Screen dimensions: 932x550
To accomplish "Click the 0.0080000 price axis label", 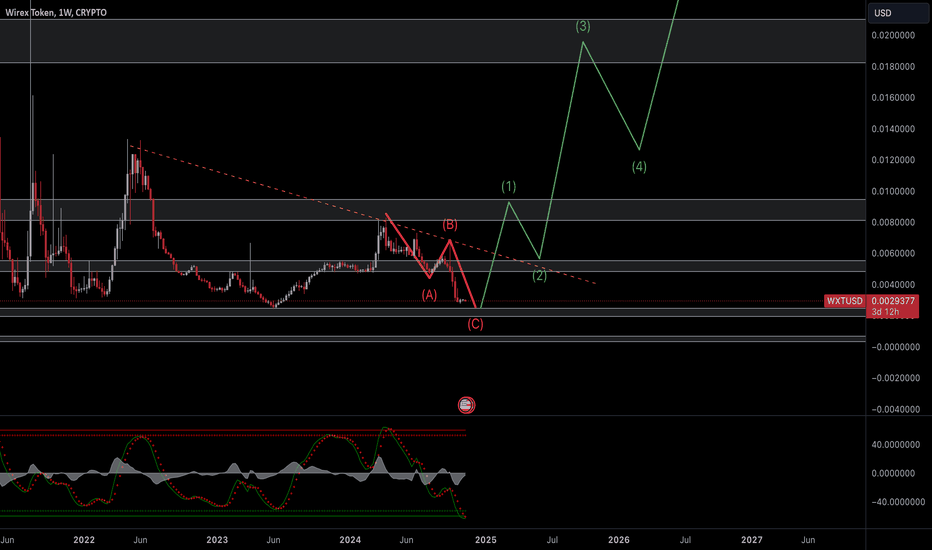I will point(893,222).
